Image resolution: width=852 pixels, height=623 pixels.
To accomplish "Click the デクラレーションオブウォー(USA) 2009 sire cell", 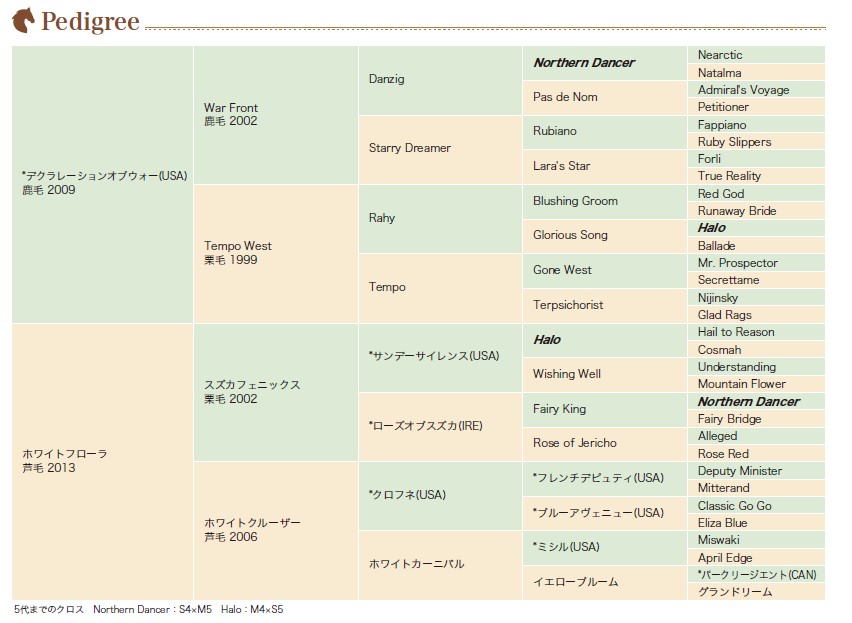I will pyautogui.click(x=102, y=185).
